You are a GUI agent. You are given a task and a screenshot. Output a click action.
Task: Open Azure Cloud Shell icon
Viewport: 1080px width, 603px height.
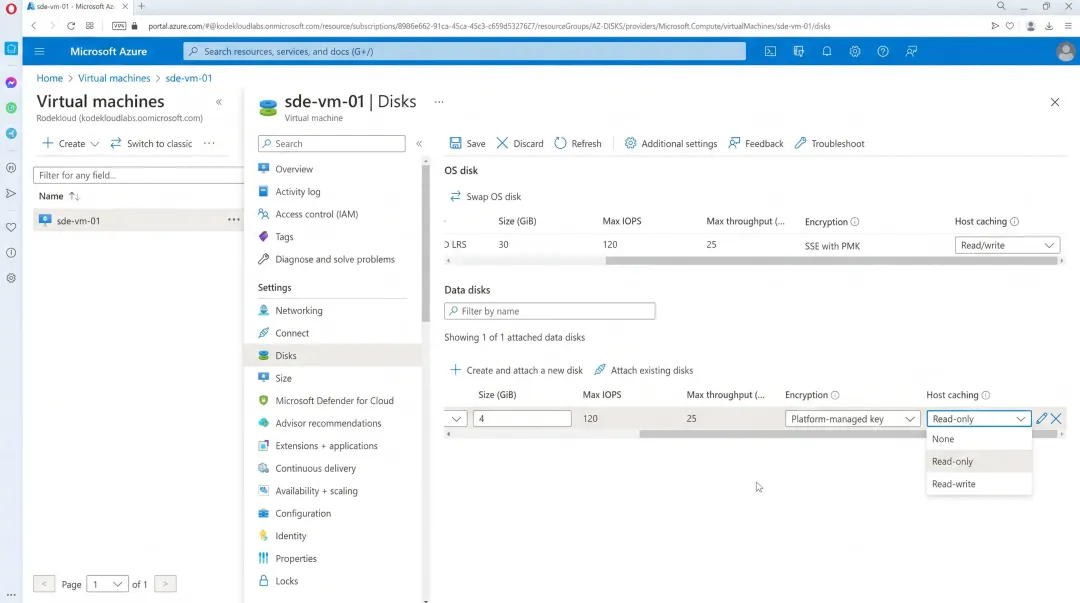tap(770, 51)
